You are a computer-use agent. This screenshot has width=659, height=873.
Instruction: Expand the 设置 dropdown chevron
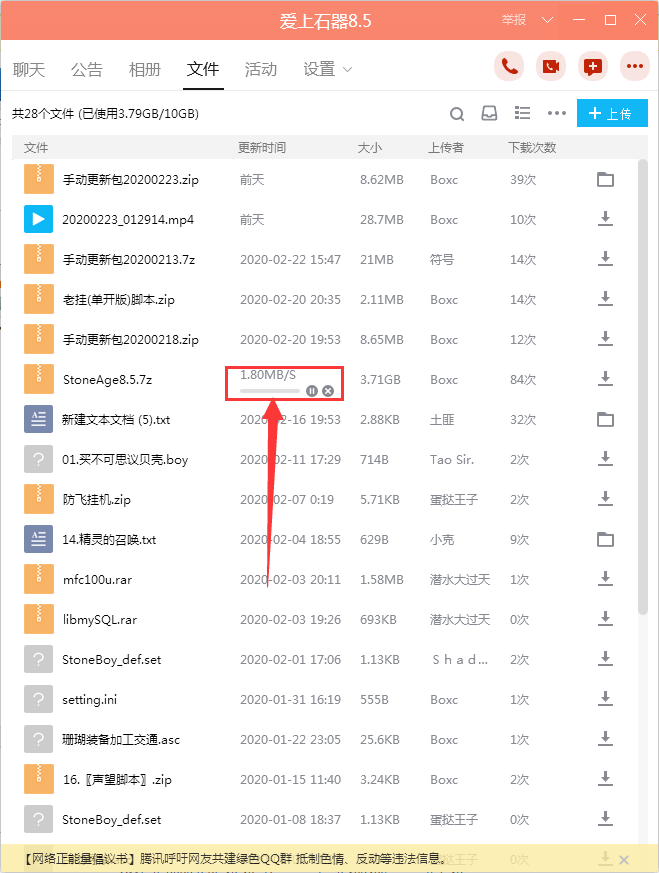[348, 70]
